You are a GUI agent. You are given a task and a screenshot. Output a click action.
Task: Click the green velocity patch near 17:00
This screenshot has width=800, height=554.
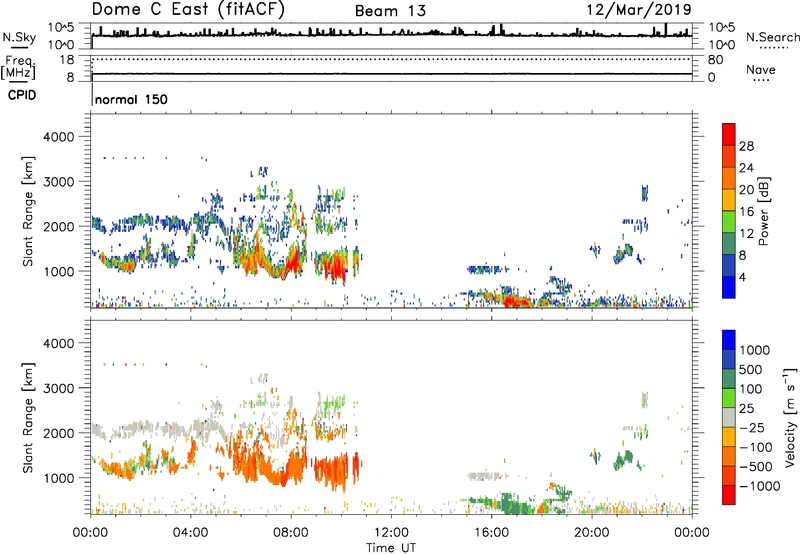[x=513, y=504]
